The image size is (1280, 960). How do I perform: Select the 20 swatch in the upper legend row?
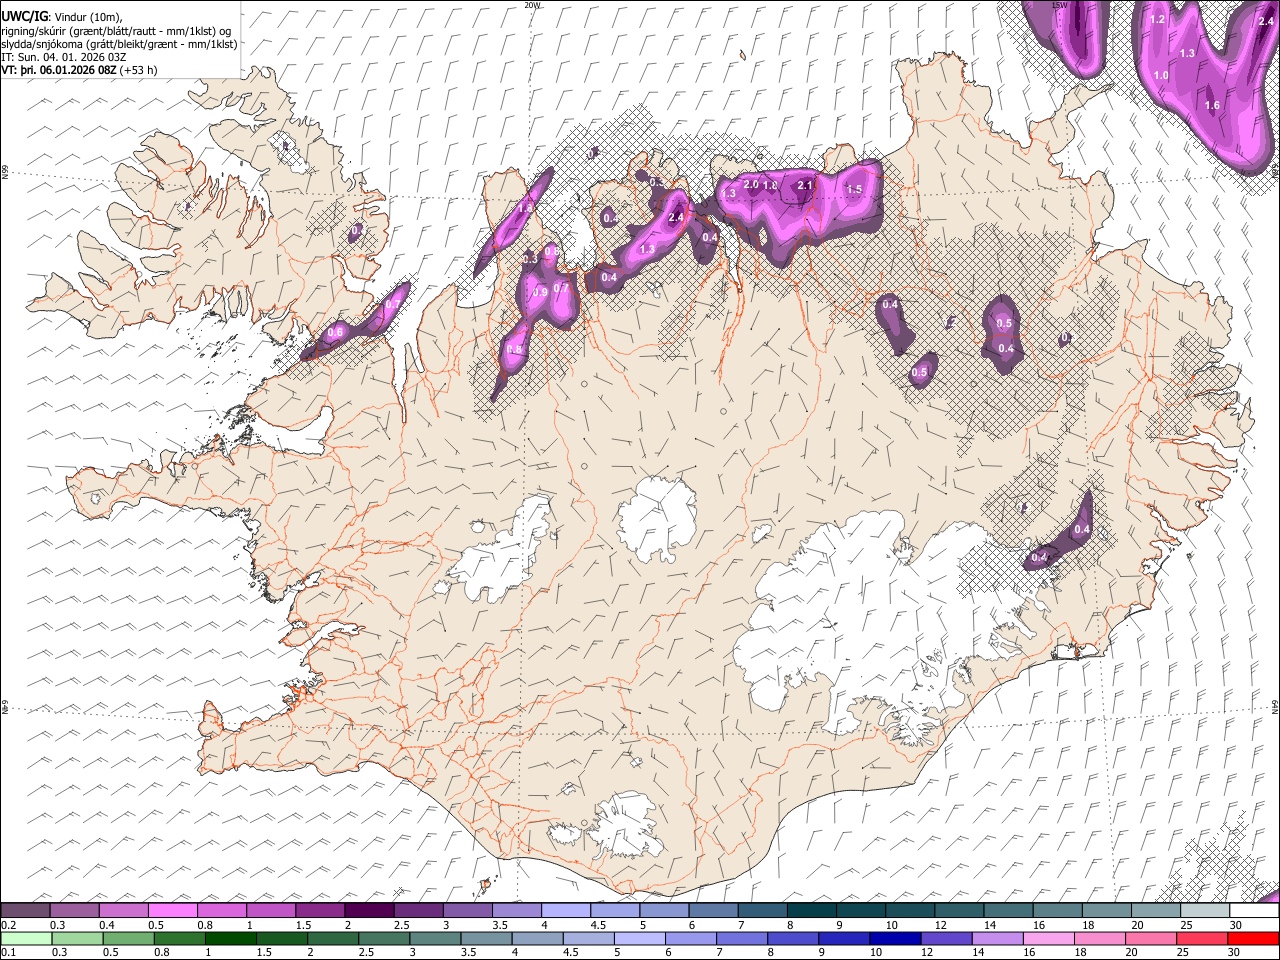(x=1155, y=911)
